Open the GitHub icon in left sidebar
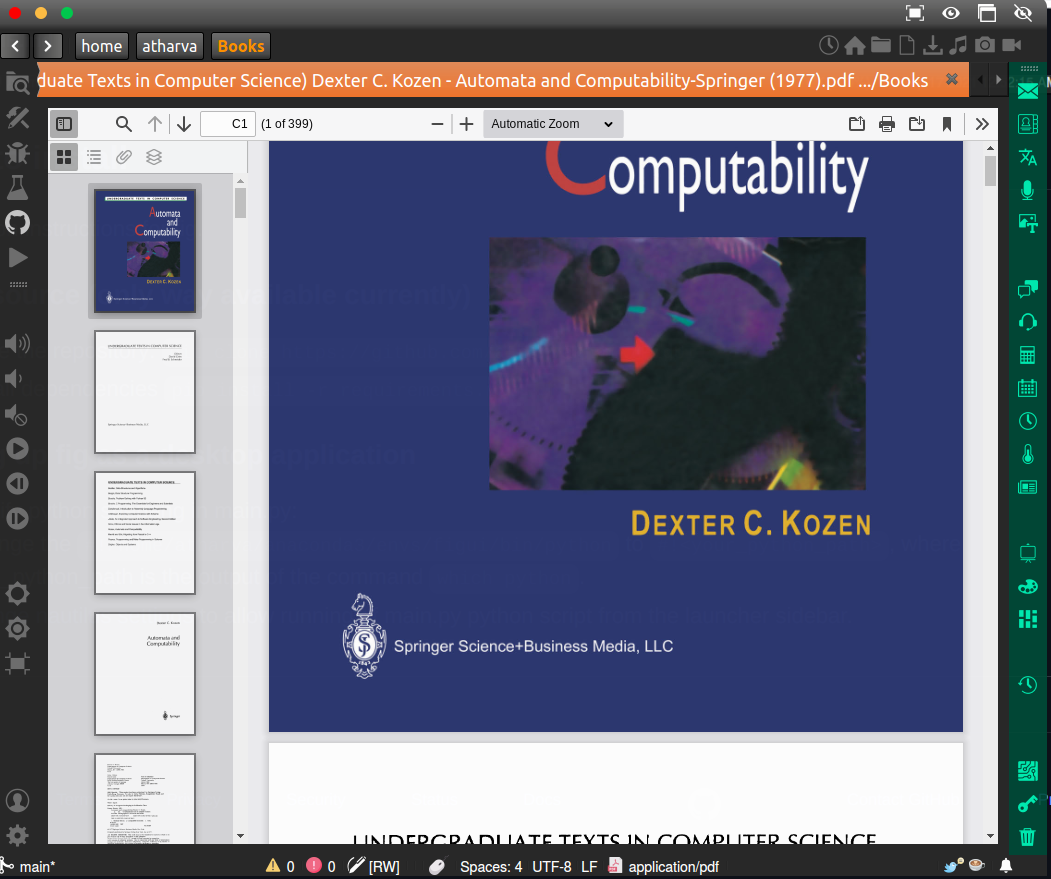Screen dimensions: 1051x879 point(17,223)
